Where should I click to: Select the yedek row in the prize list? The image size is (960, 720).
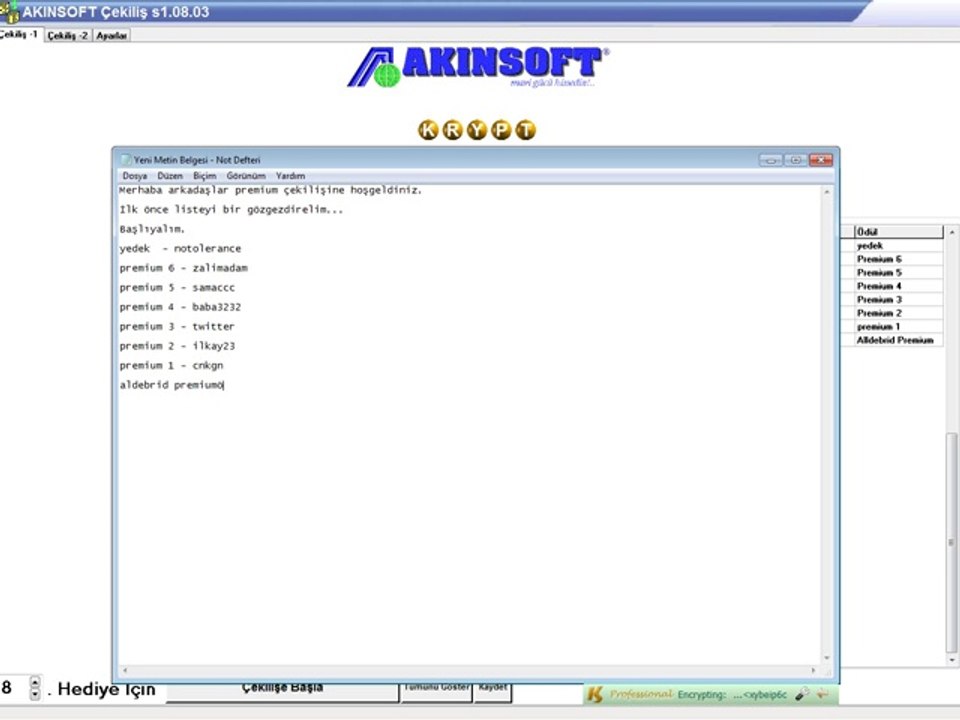(x=899, y=246)
